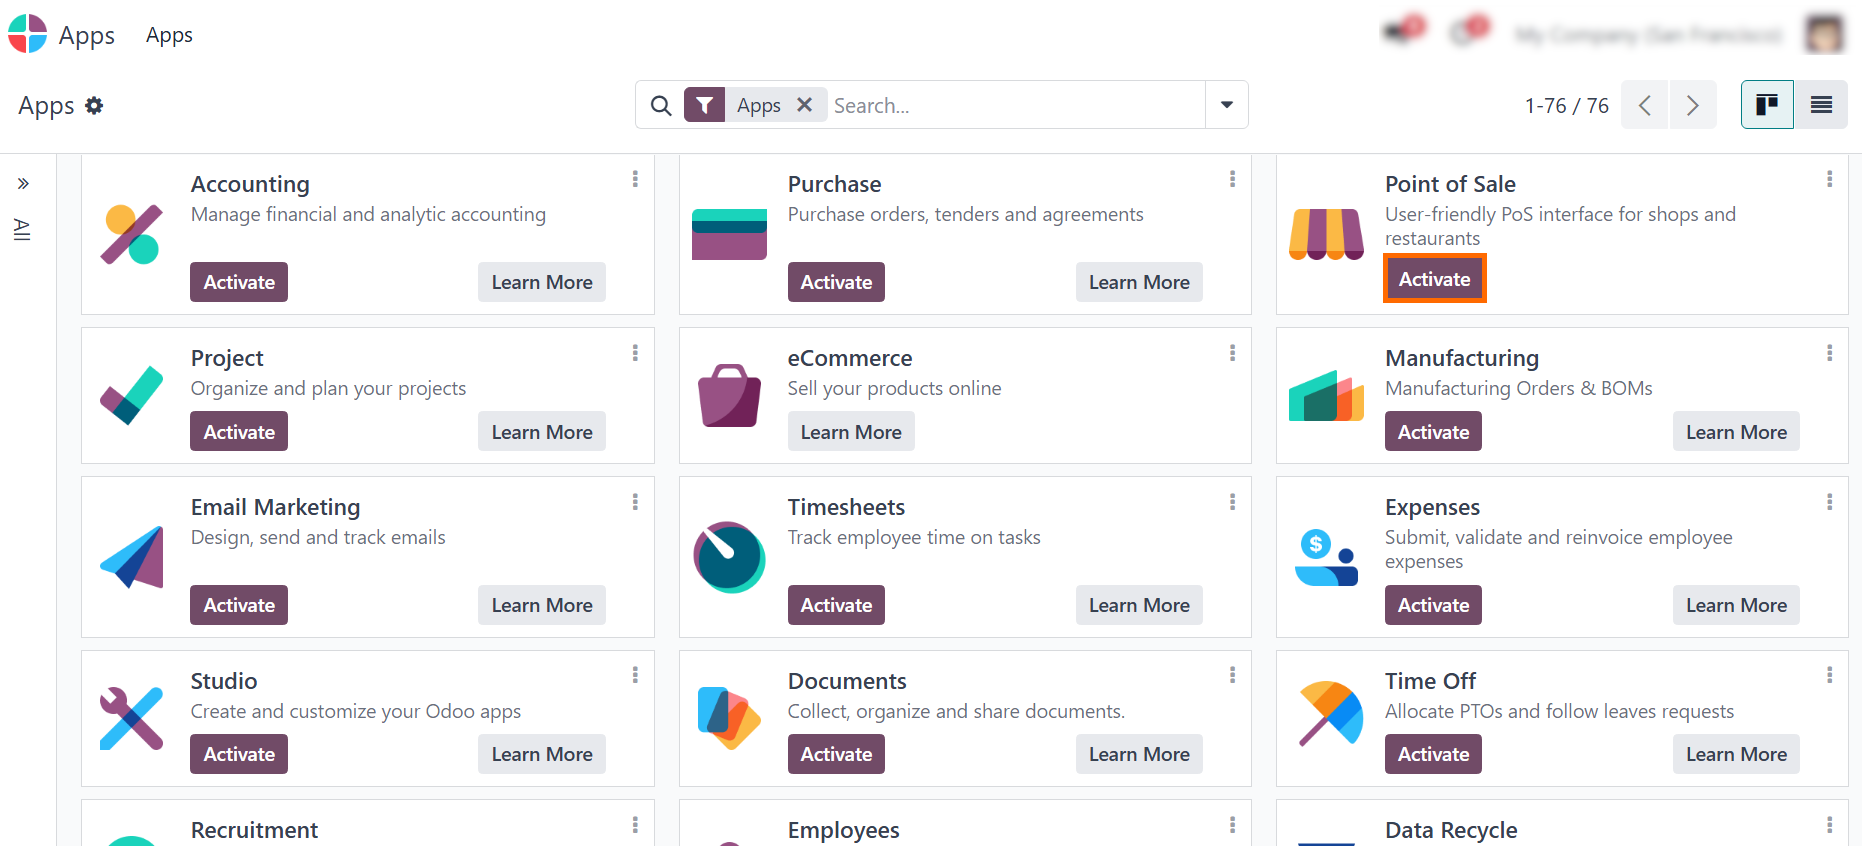Activate the Studio app

pyautogui.click(x=239, y=754)
